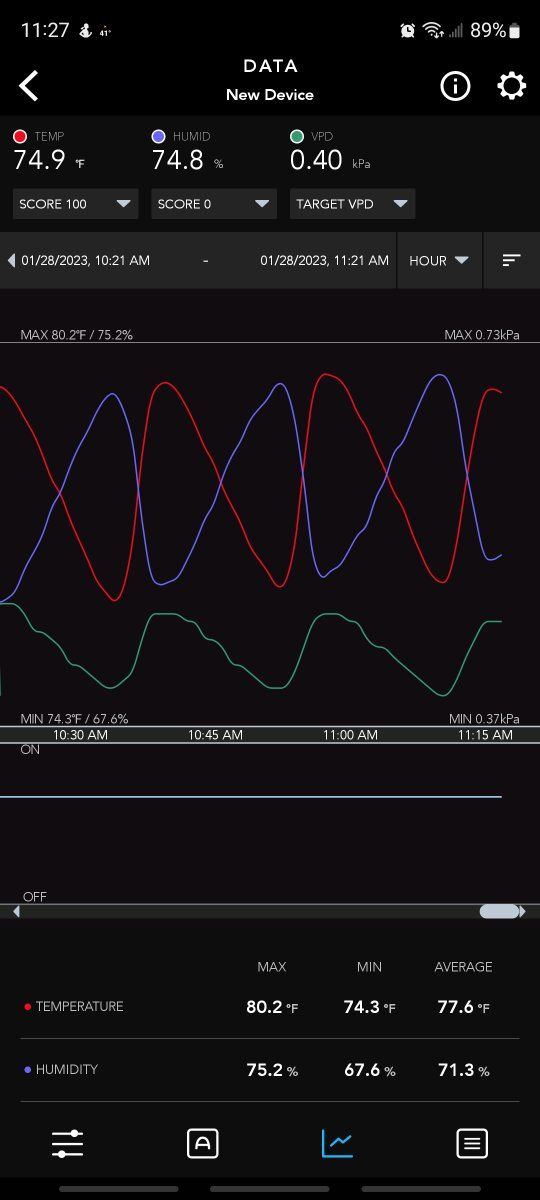Tap the New Device title
Screen dimensions: 540x1200
pos(270,95)
